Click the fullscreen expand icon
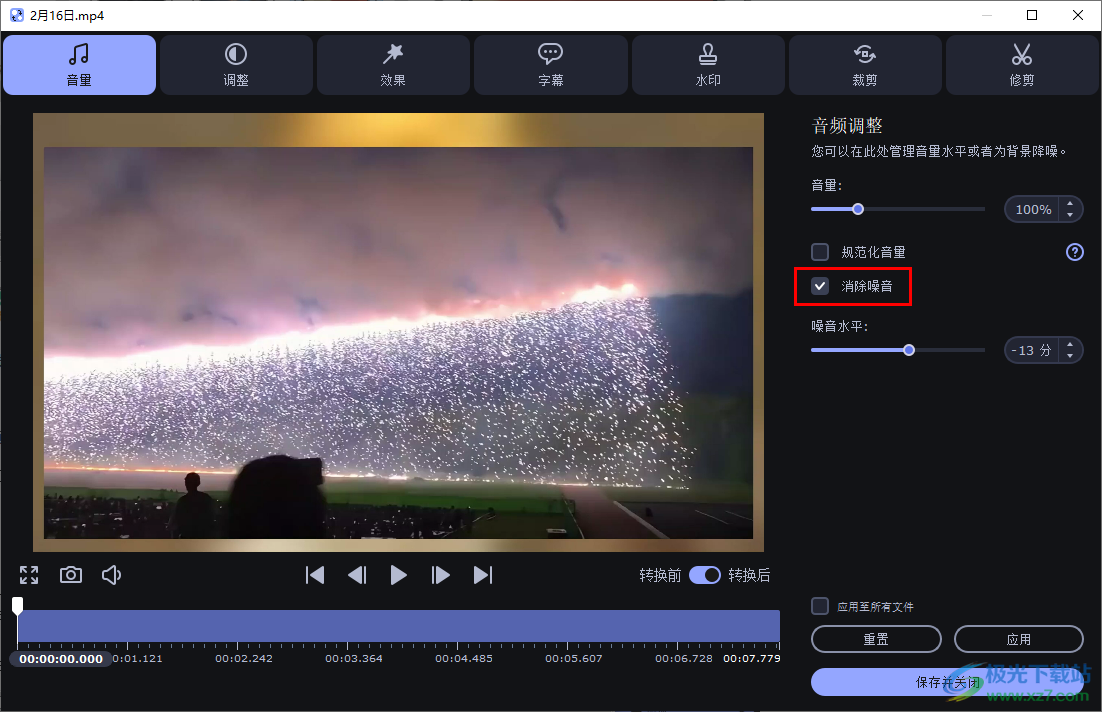This screenshot has width=1102, height=712. [x=29, y=575]
